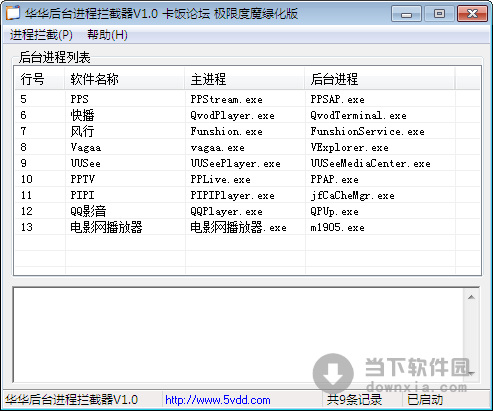
Task: Click FunshionService.exe background process cell
Action: click(x=367, y=131)
